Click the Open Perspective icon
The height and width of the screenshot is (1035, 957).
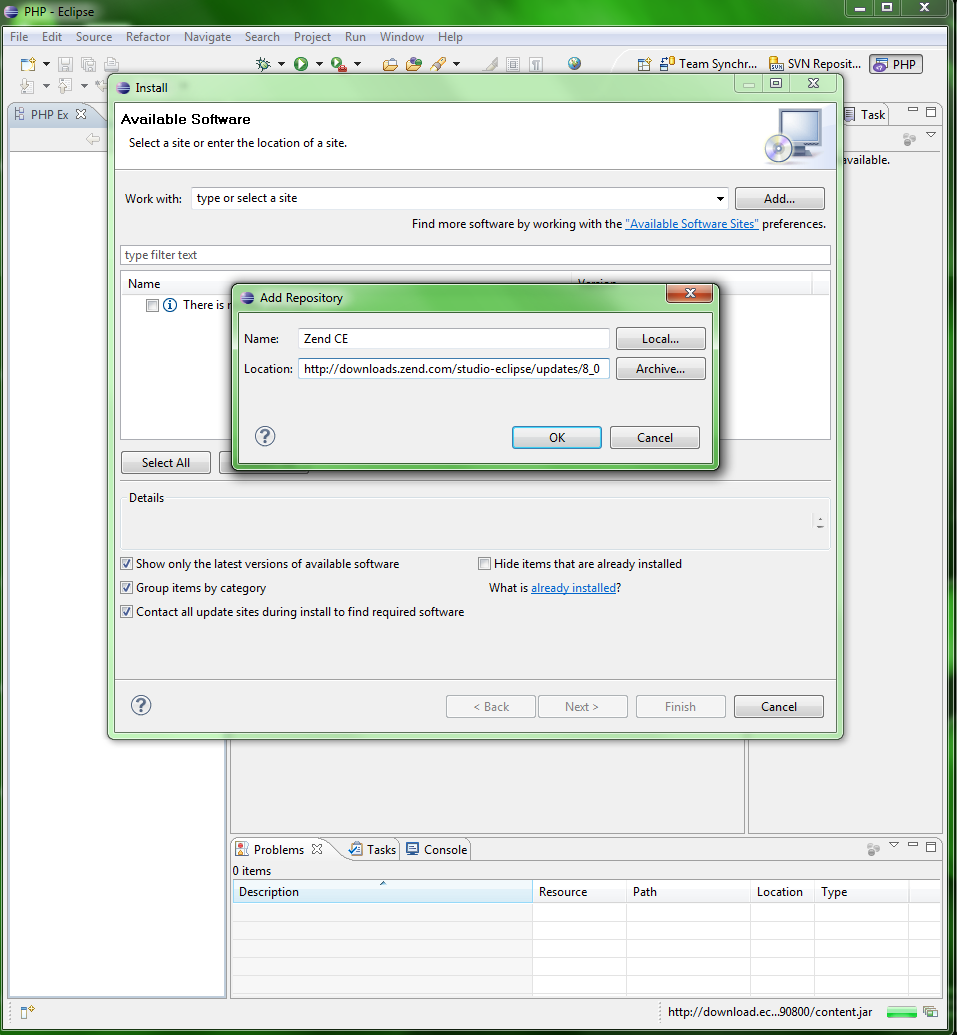pyautogui.click(x=644, y=64)
